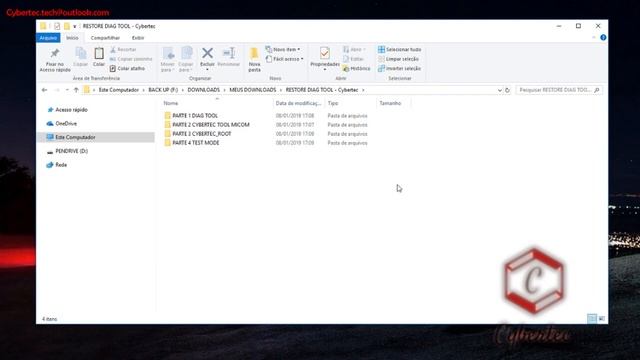Select folder PARTE 4 TEST MODE

pyautogui.click(x=196, y=143)
